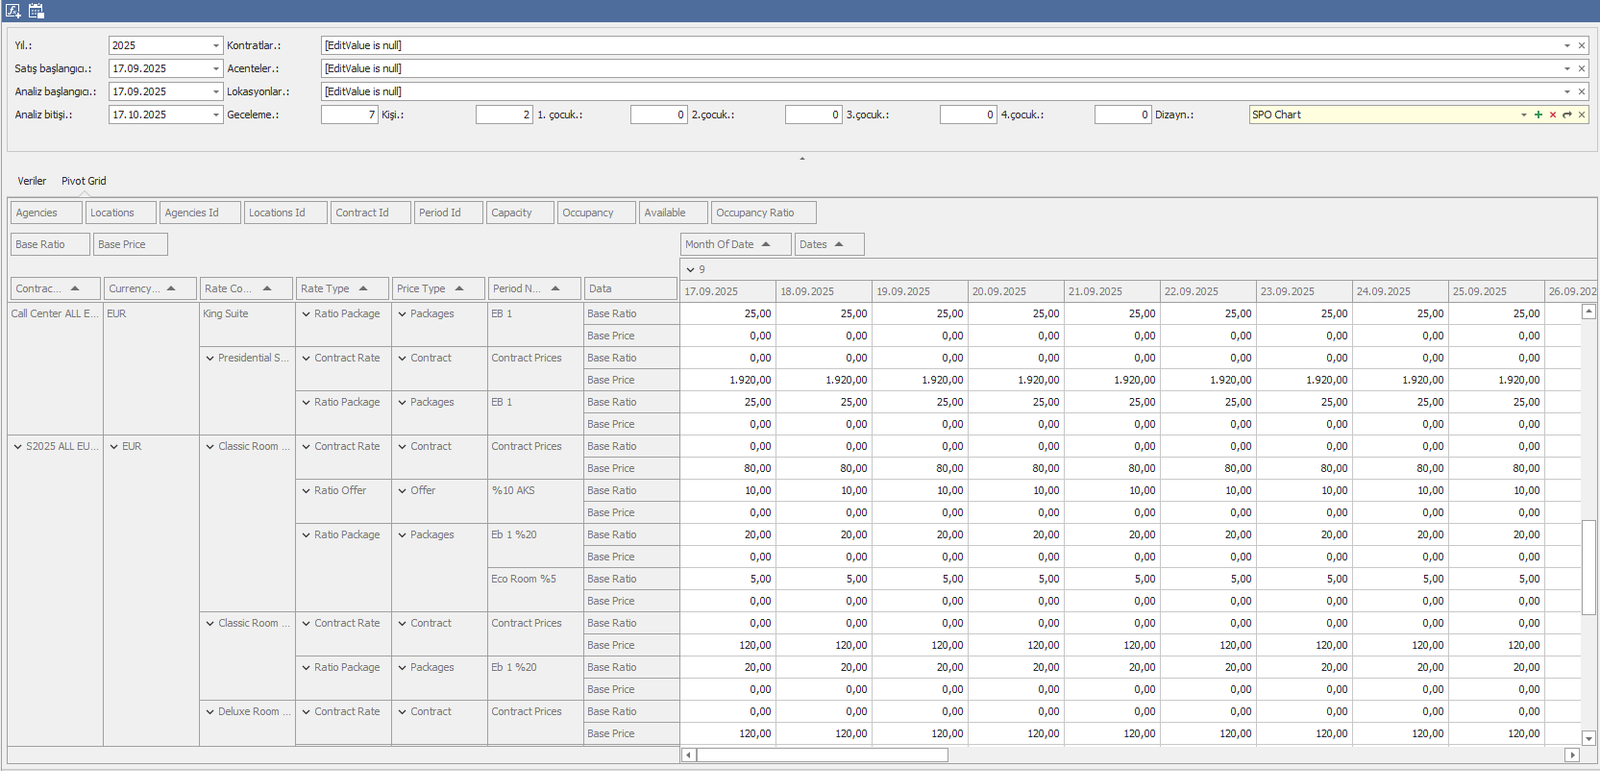Clear the Acenteler field with its X icon
The height and width of the screenshot is (771, 1600).
(1582, 69)
